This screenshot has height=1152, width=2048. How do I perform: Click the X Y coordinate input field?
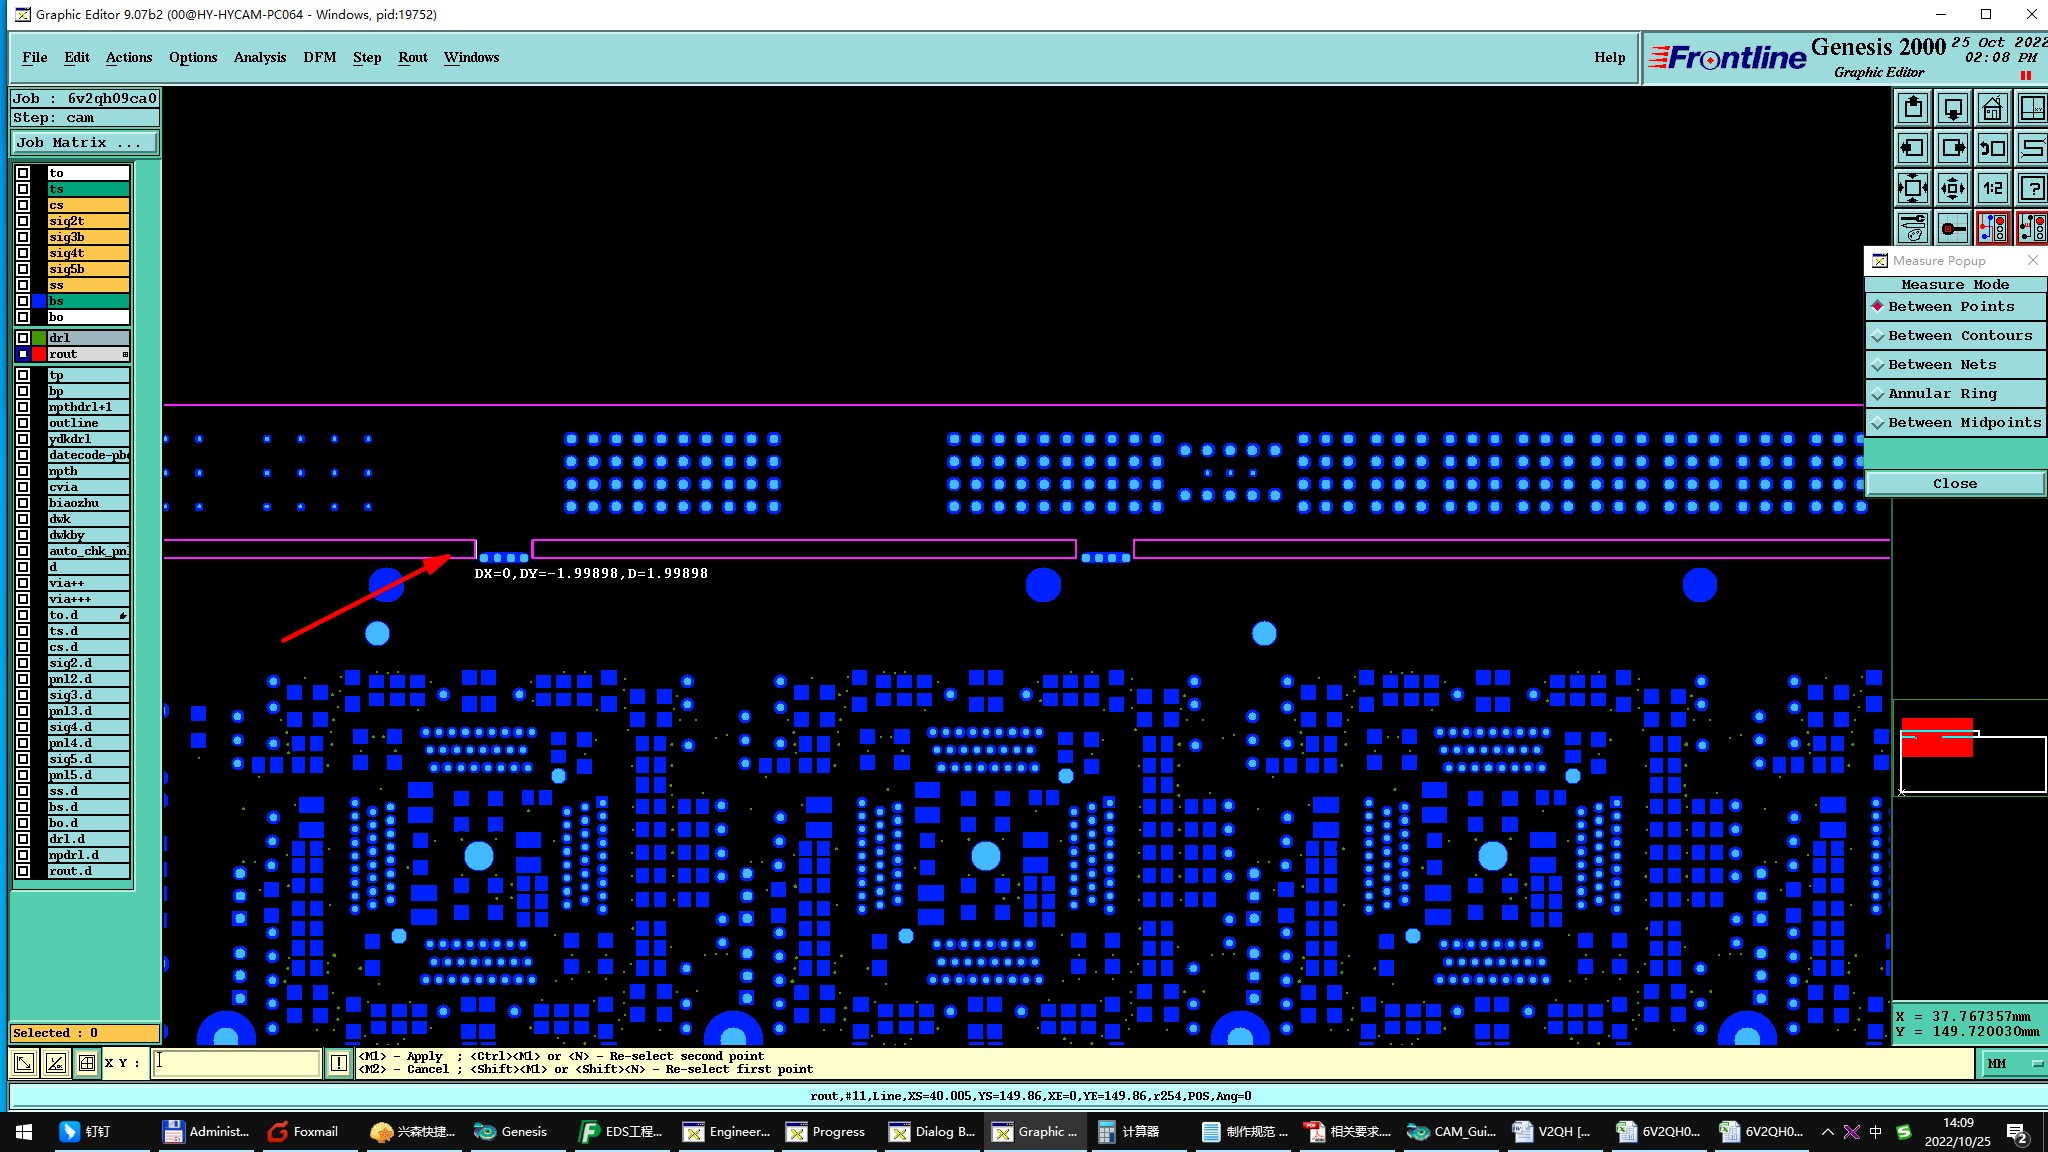236,1063
